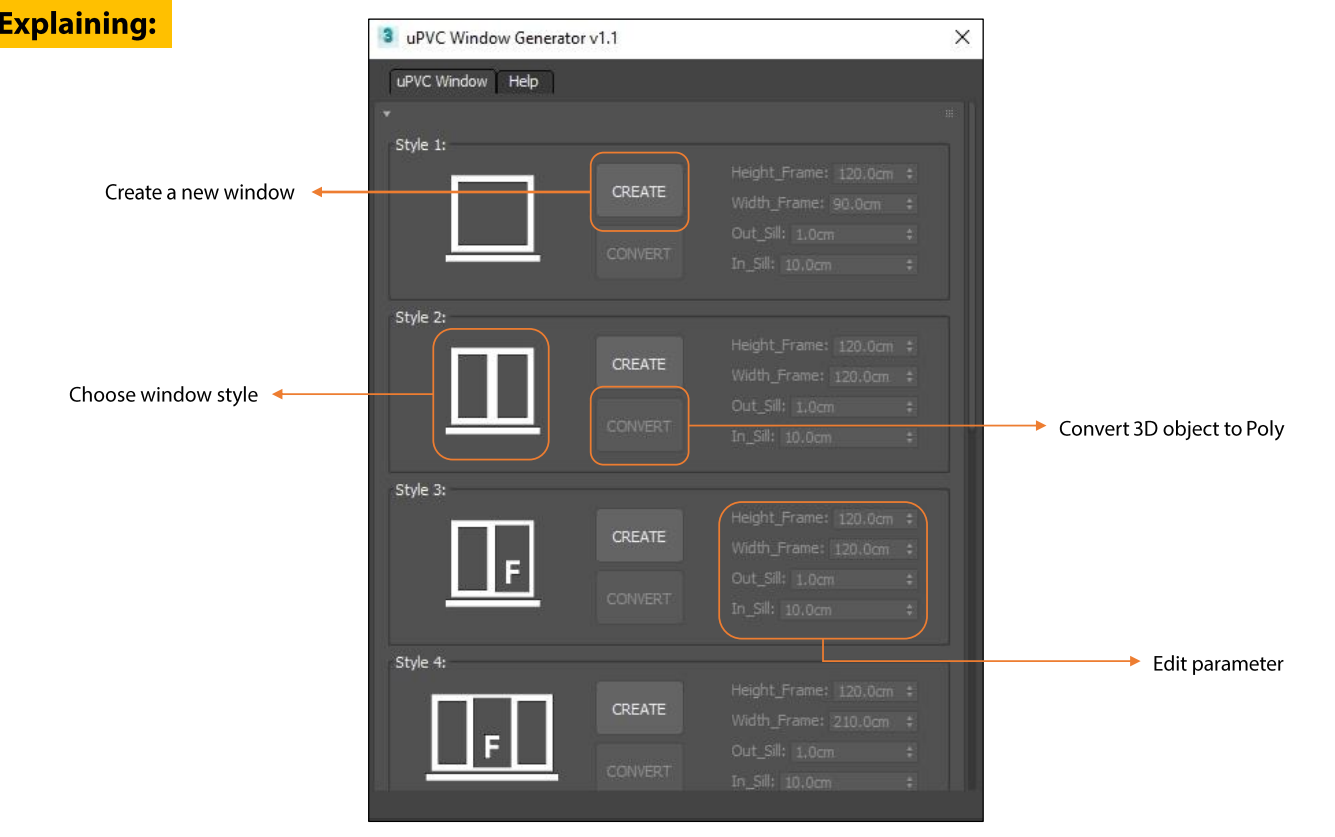Image resolution: width=1335 pixels, height=837 pixels.
Task: Switch to the Help tab
Action: click(523, 82)
